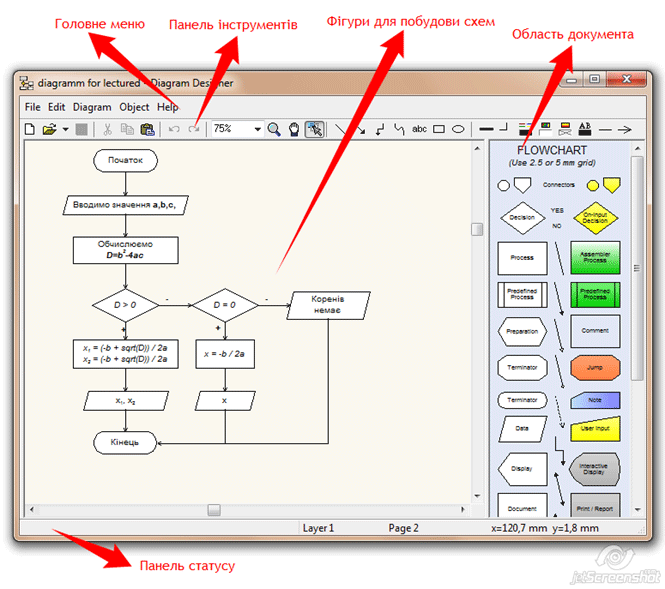Pick the Decision diamond from palette
Image resolution: width=665 pixels, height=589 pixels.
click(x=522, y=218)
